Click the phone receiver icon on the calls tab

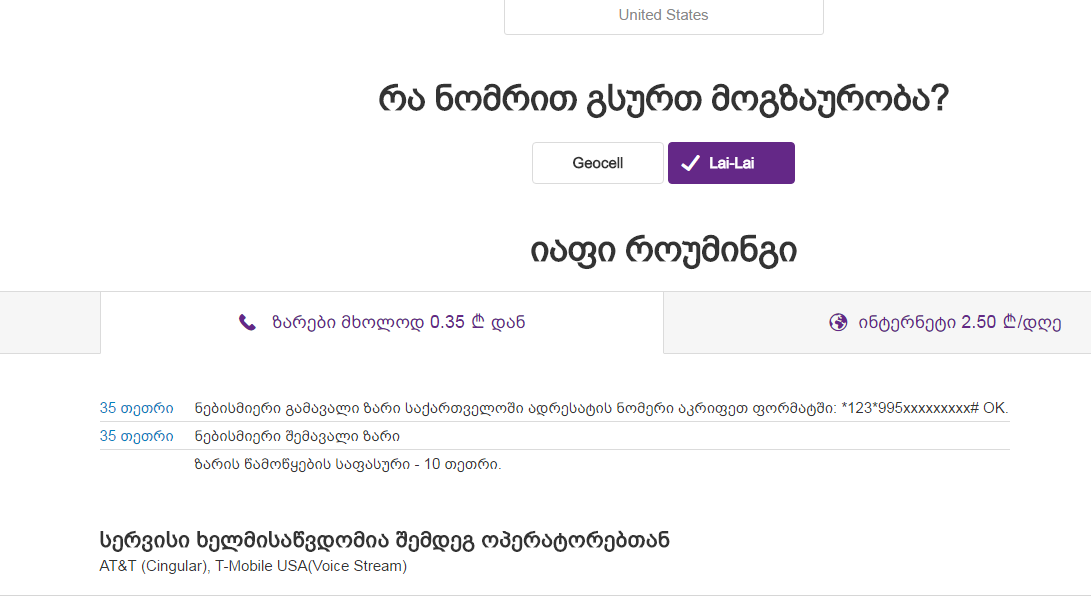pos(248,321)
